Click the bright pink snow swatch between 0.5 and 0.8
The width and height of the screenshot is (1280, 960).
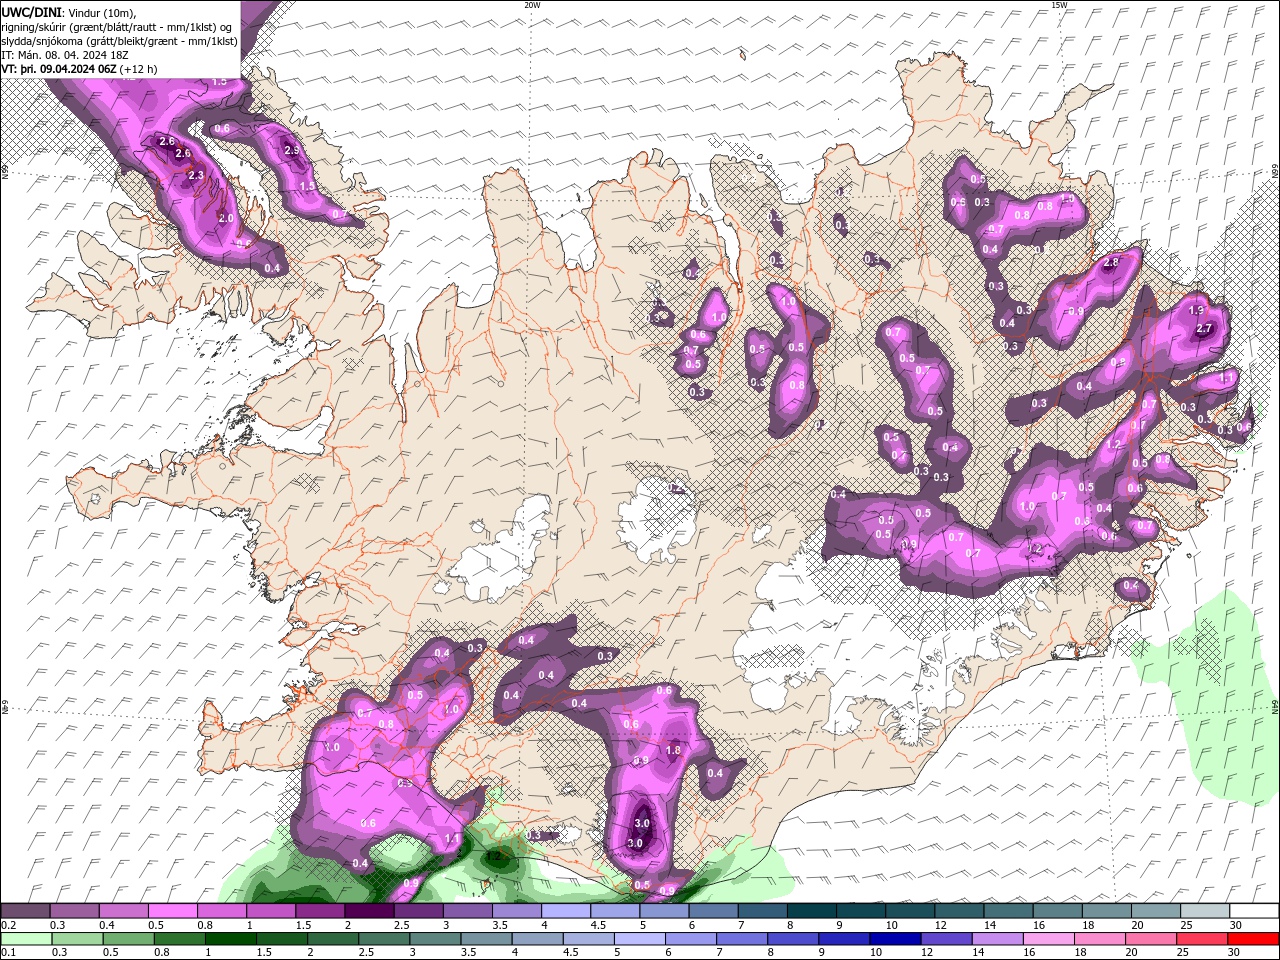pos(172,911)
